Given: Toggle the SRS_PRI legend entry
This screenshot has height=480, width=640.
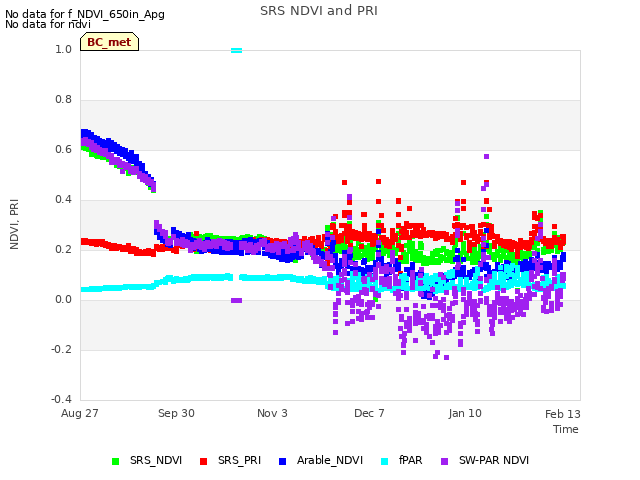Looking at the screenshot, I should point(230,460).
